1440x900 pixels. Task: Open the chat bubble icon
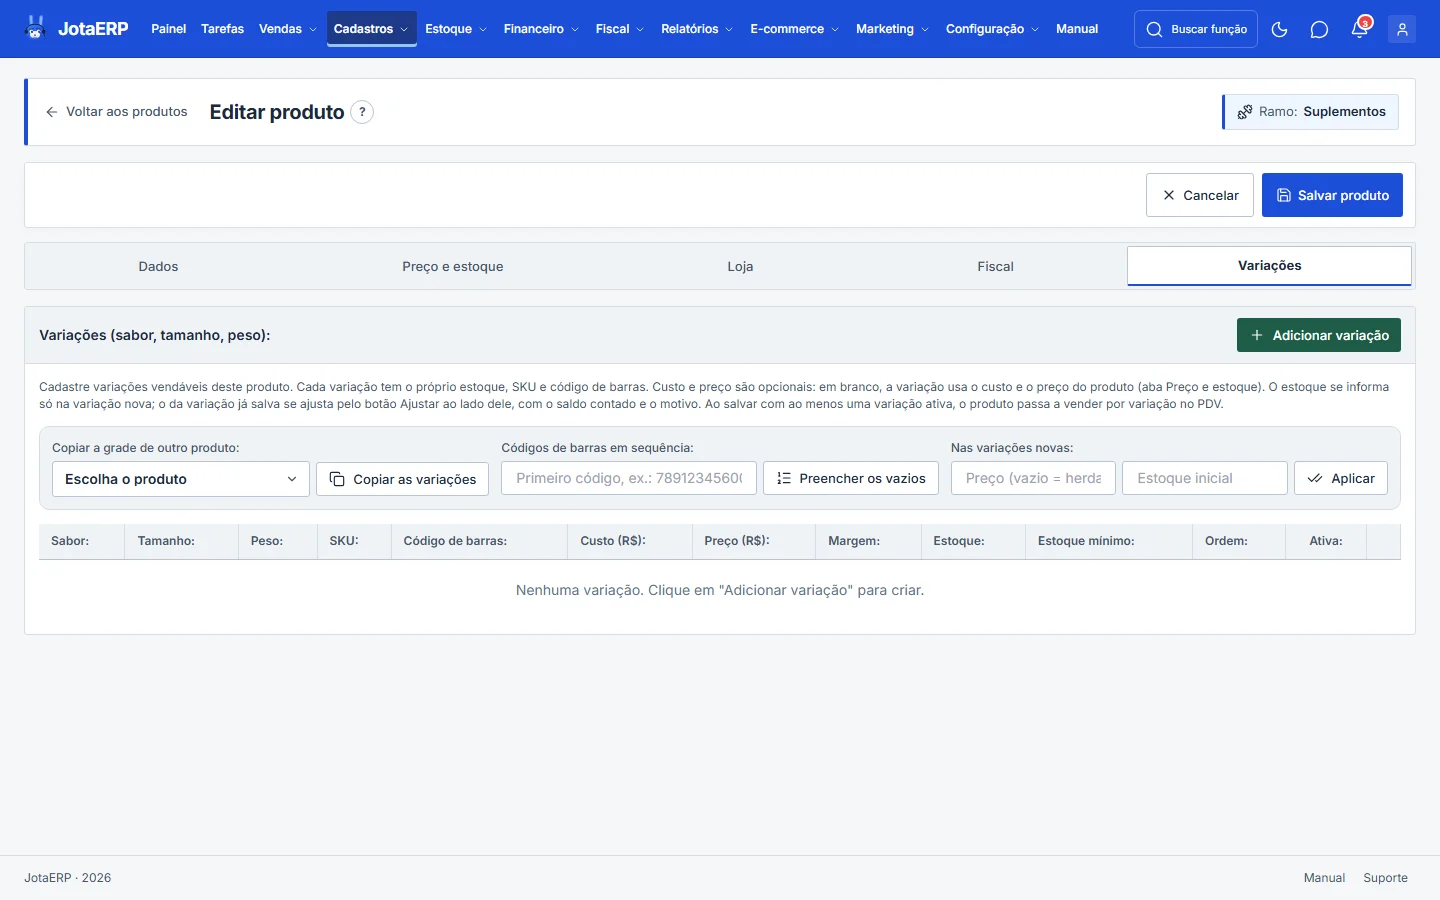click(x=1319, y=29)
